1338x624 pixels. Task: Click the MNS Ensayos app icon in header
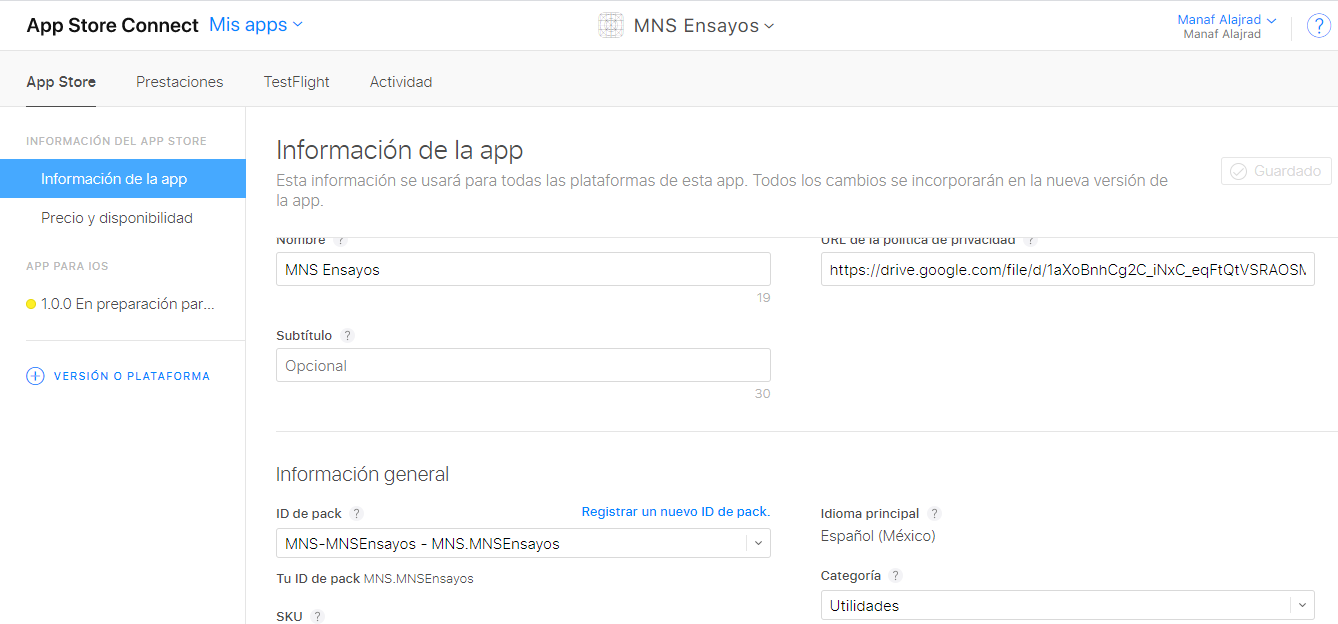click(611, 26)
